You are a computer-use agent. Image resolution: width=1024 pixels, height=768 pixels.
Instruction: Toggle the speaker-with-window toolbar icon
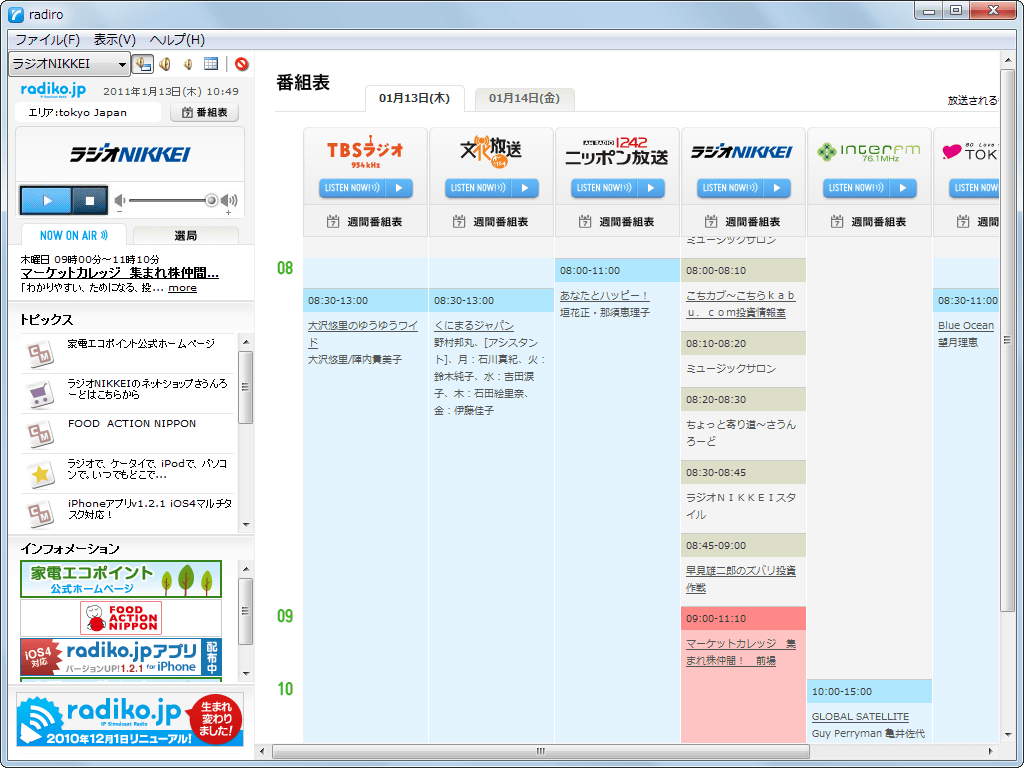point(142,64)
